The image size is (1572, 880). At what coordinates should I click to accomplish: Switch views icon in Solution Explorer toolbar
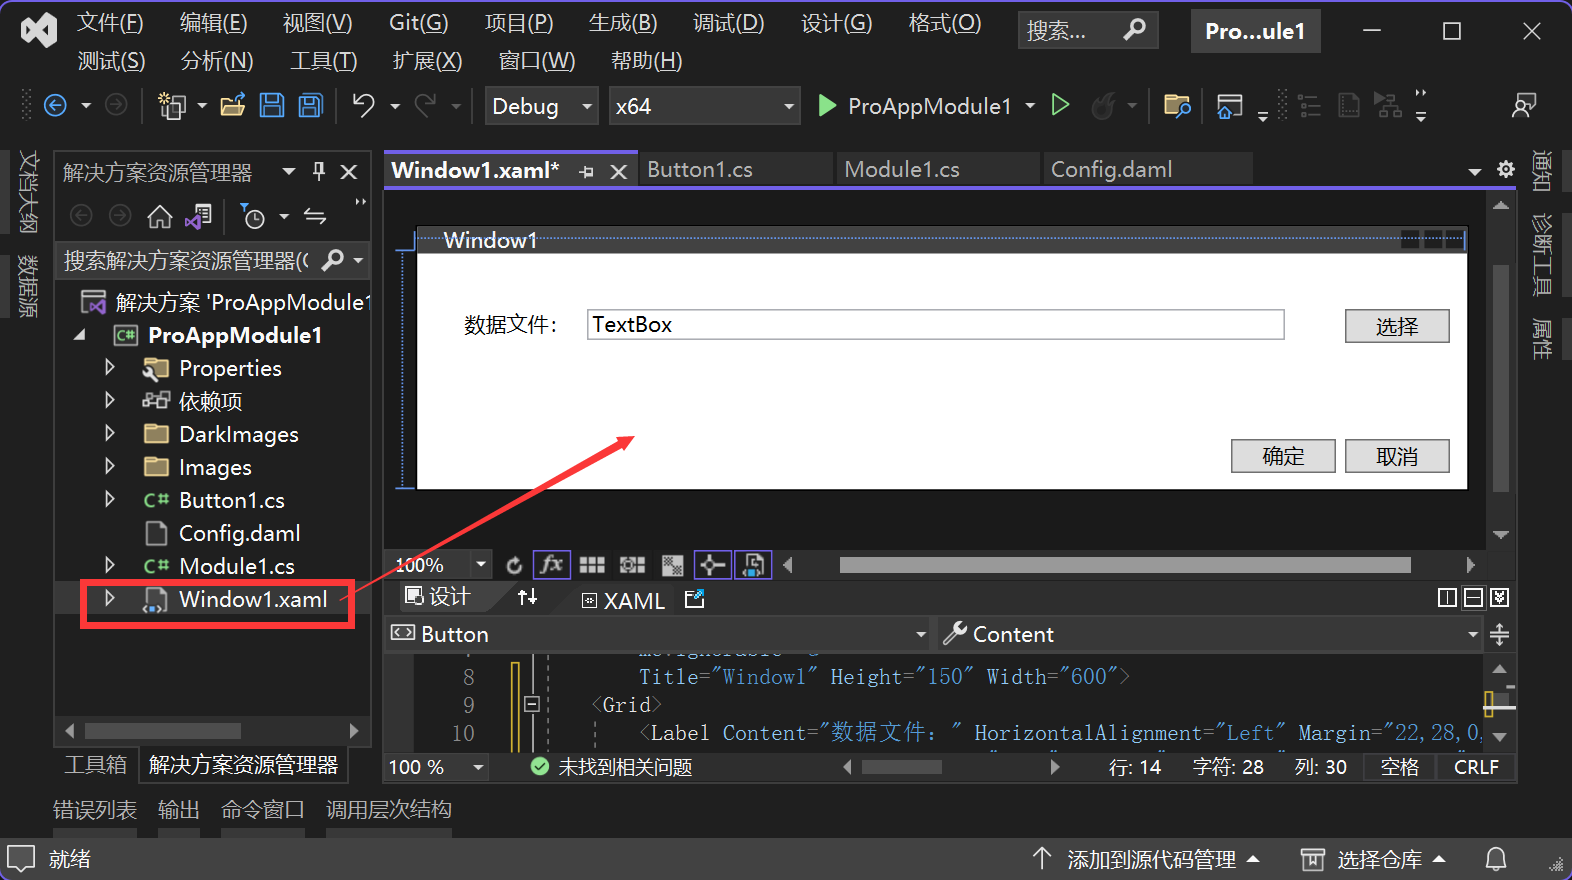click(x=199, y=216)
